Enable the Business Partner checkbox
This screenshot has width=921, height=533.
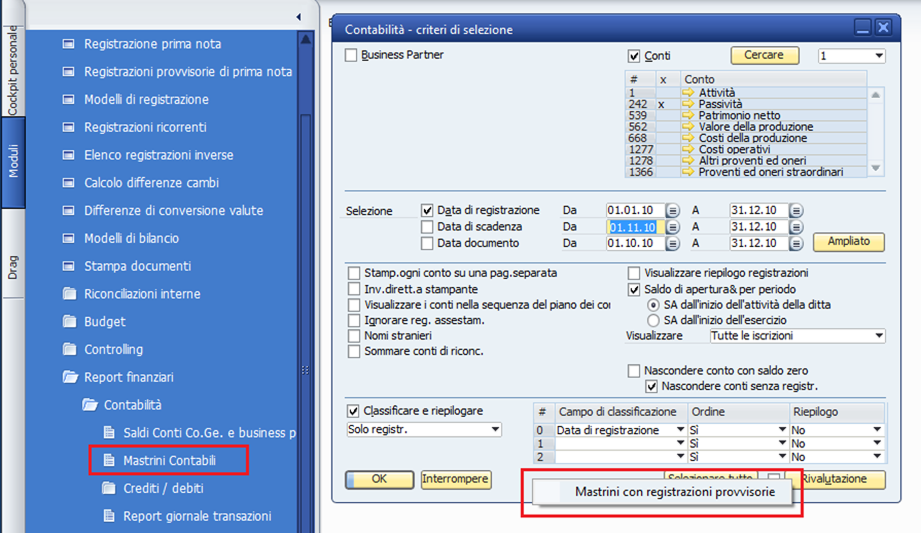click(351, 55)
